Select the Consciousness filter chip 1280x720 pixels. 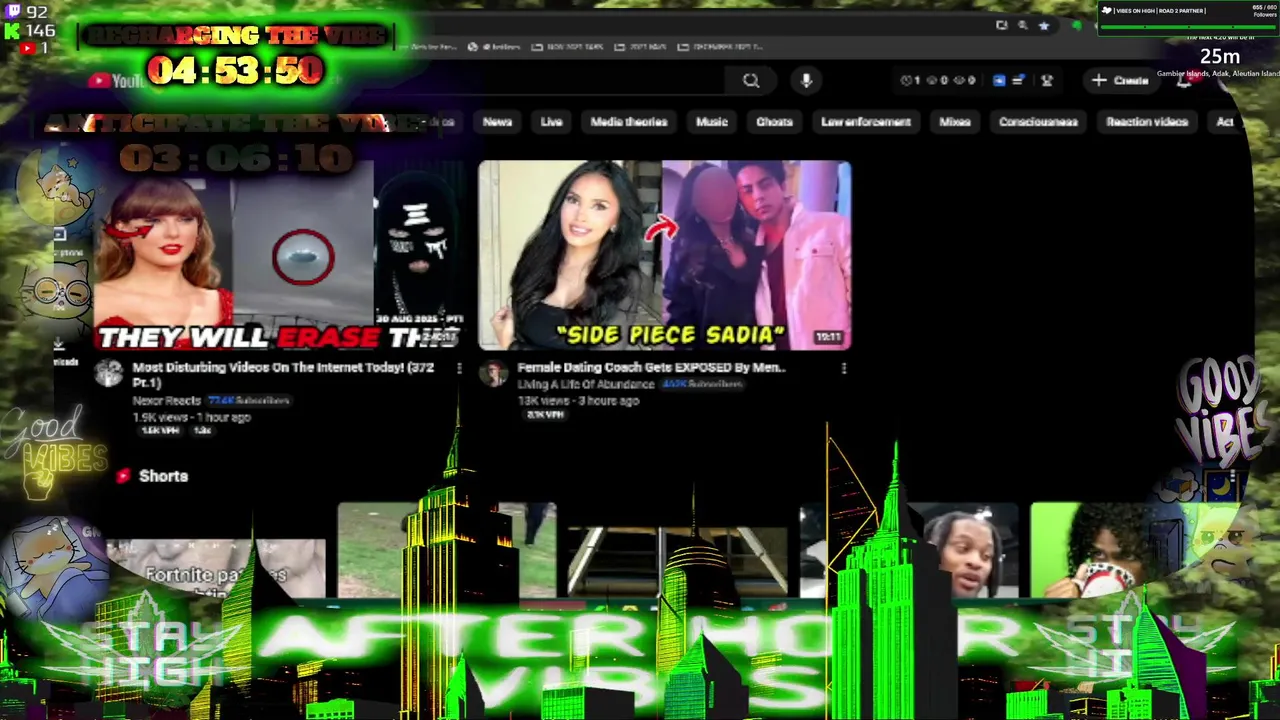point(1038,122)
